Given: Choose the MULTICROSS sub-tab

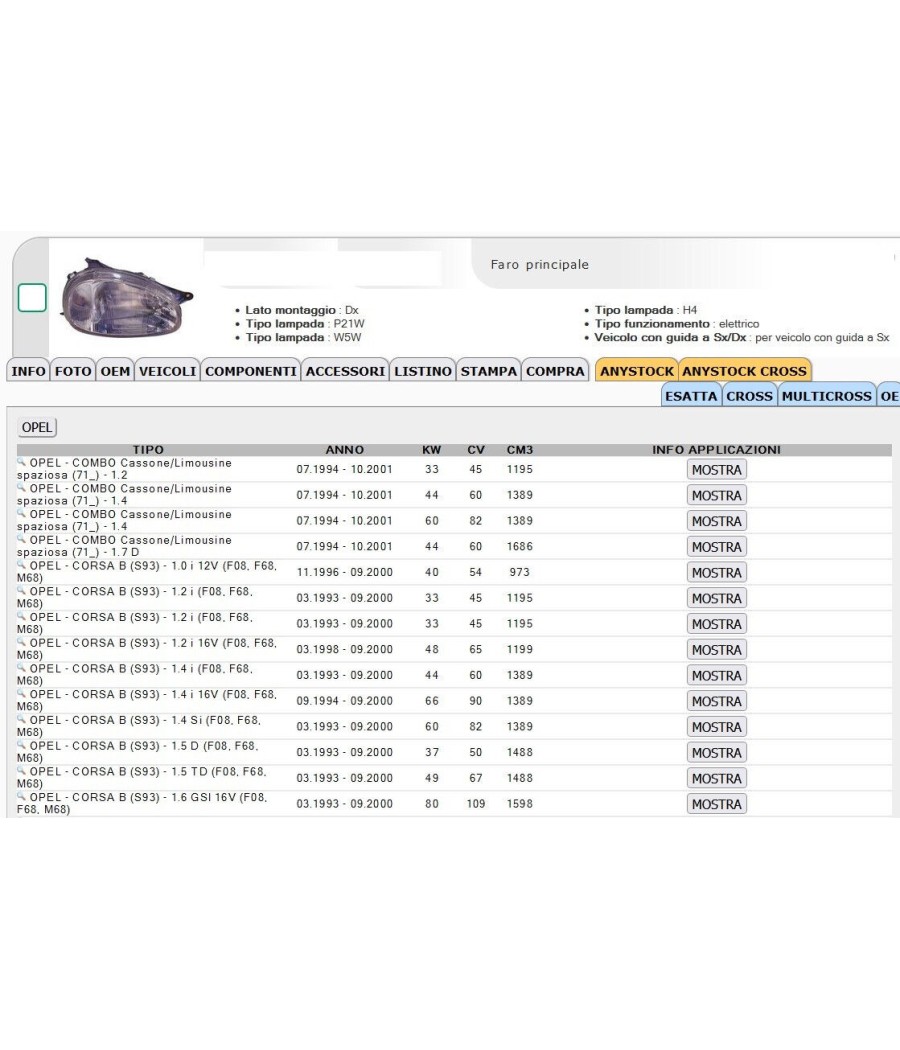Looking at the screenshot, I should [826, 396].
